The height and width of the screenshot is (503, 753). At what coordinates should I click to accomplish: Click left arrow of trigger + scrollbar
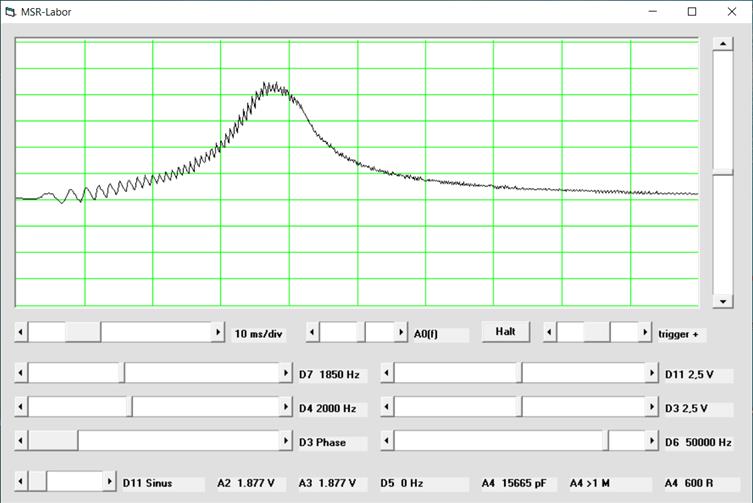point(550,332)
